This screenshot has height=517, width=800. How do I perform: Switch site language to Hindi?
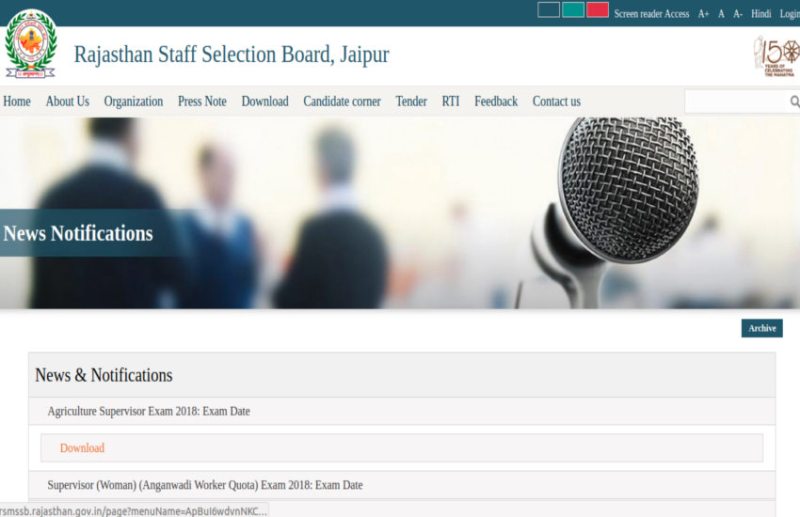tap(761, 14)
